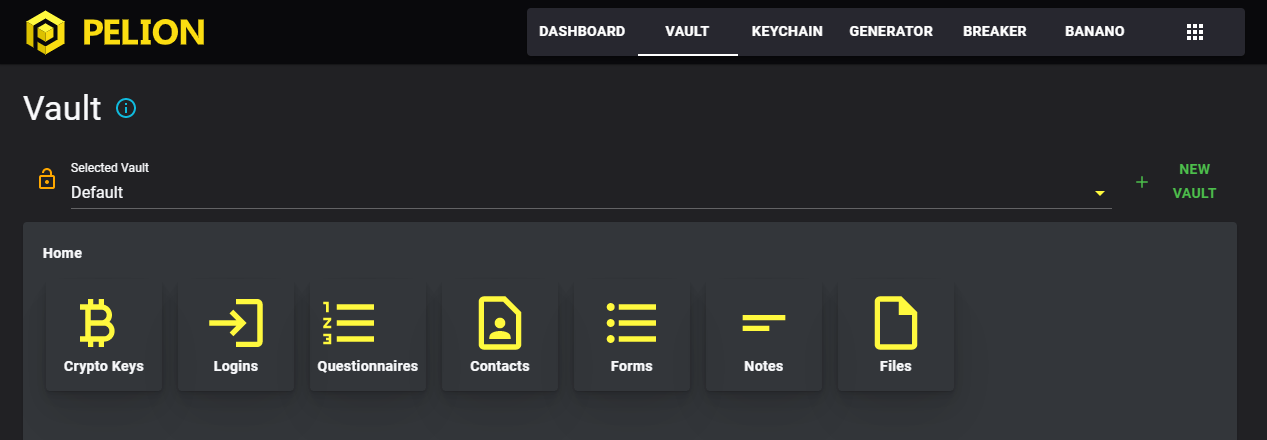Select the Breaker tab
Viewport: 1267px width, 440px height.
(x=994, y=32)
